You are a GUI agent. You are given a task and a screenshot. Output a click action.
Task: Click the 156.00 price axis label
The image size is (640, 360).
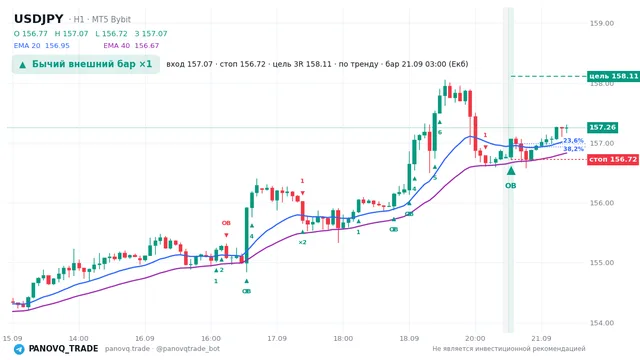point(602,203)
